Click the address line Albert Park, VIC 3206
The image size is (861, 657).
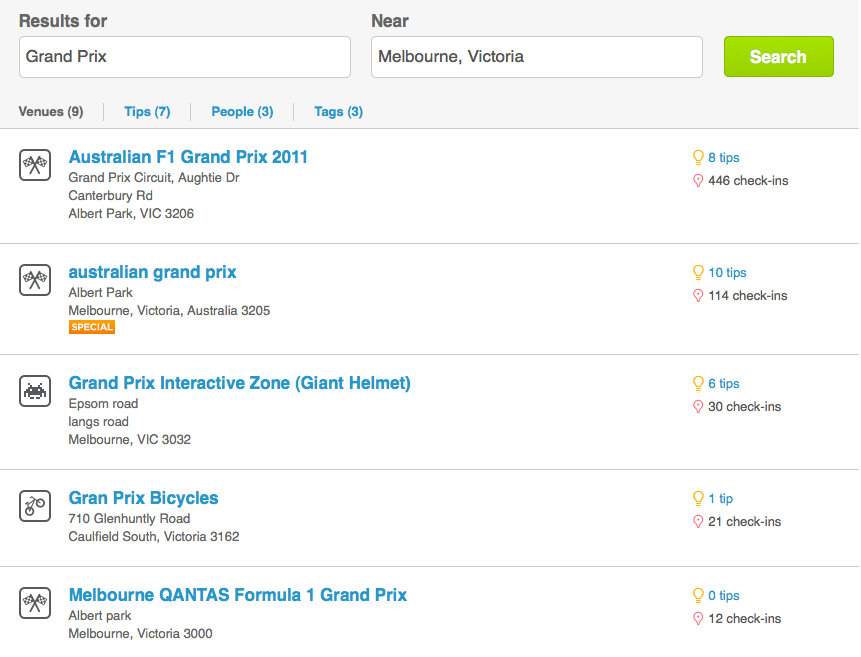tap(131, 214)
